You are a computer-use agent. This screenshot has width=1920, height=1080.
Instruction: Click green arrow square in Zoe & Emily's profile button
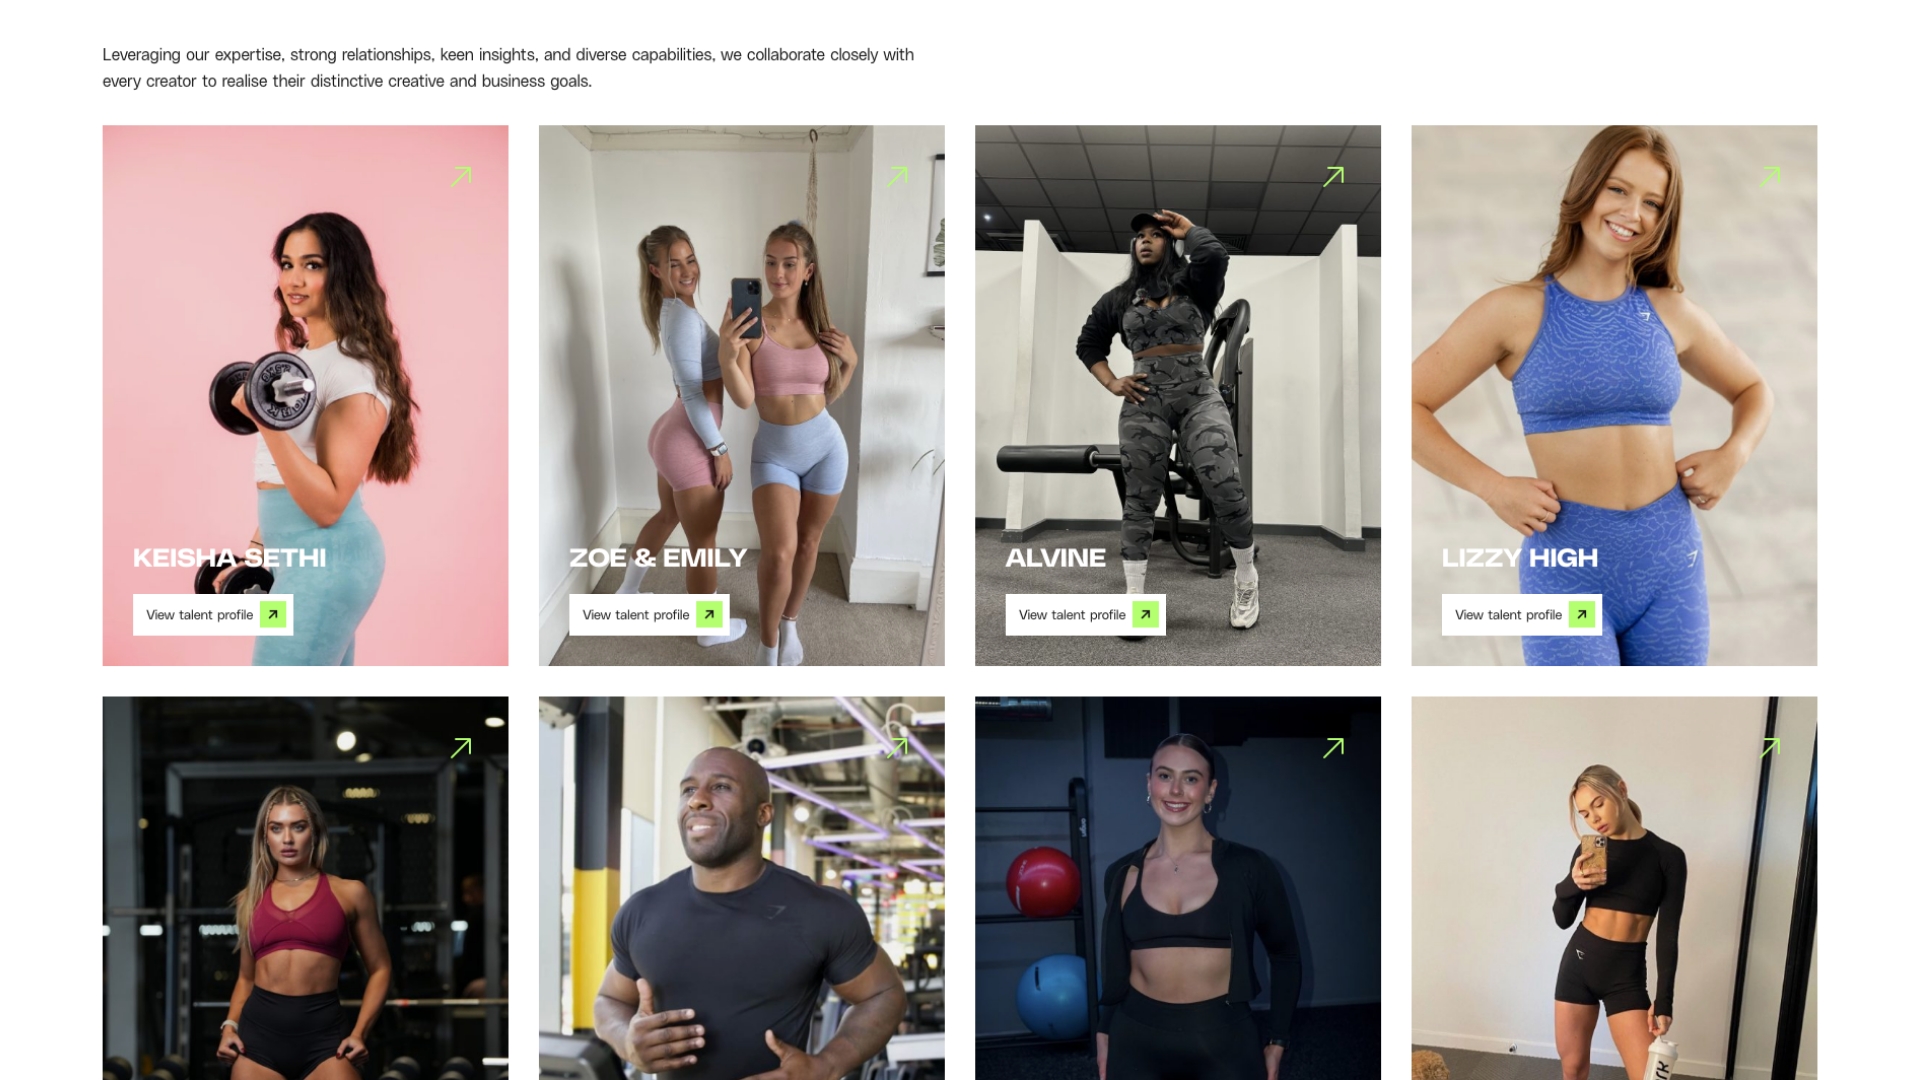click(x=709, y=615)
